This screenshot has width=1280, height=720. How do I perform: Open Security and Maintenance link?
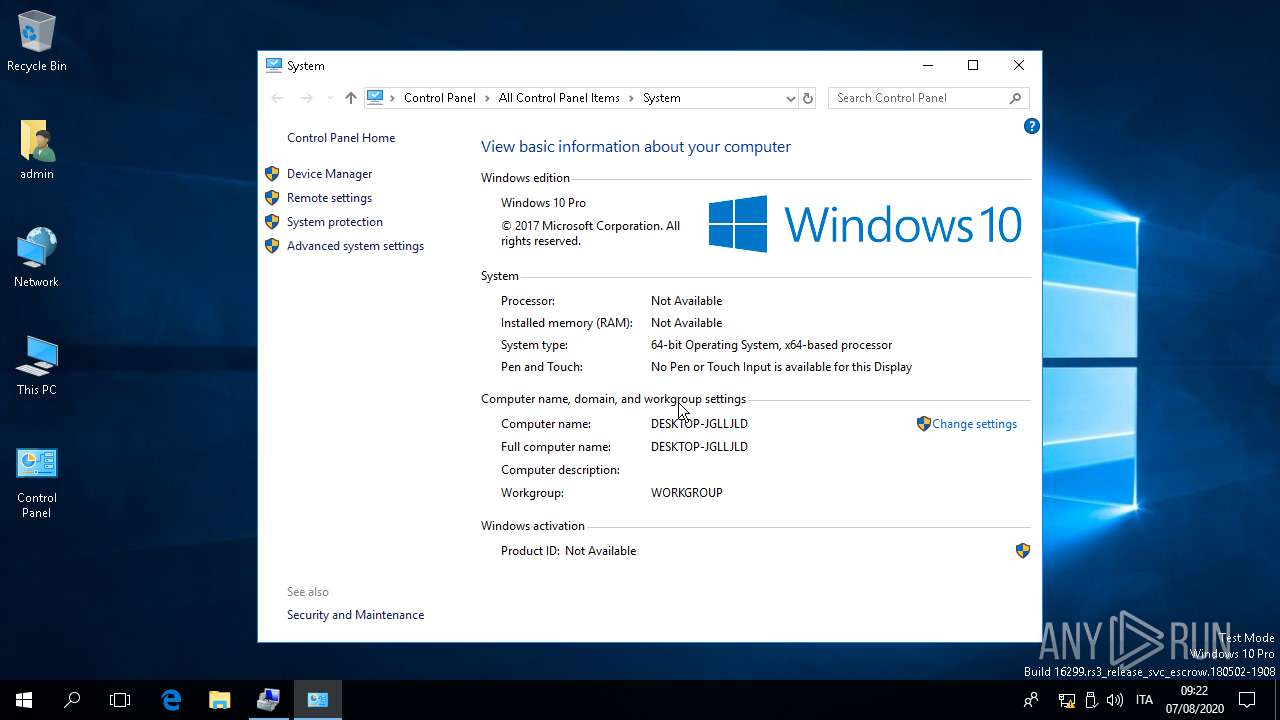pos(355,615)
